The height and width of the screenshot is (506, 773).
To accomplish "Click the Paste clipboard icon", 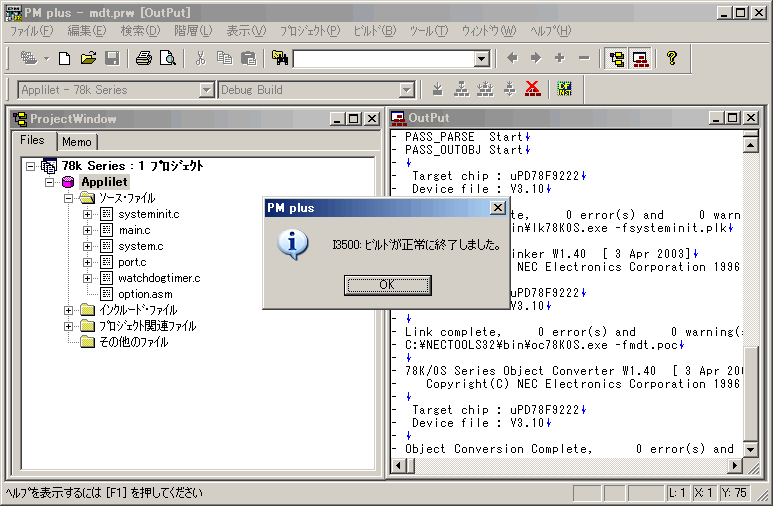I will (x=248, y=58).
